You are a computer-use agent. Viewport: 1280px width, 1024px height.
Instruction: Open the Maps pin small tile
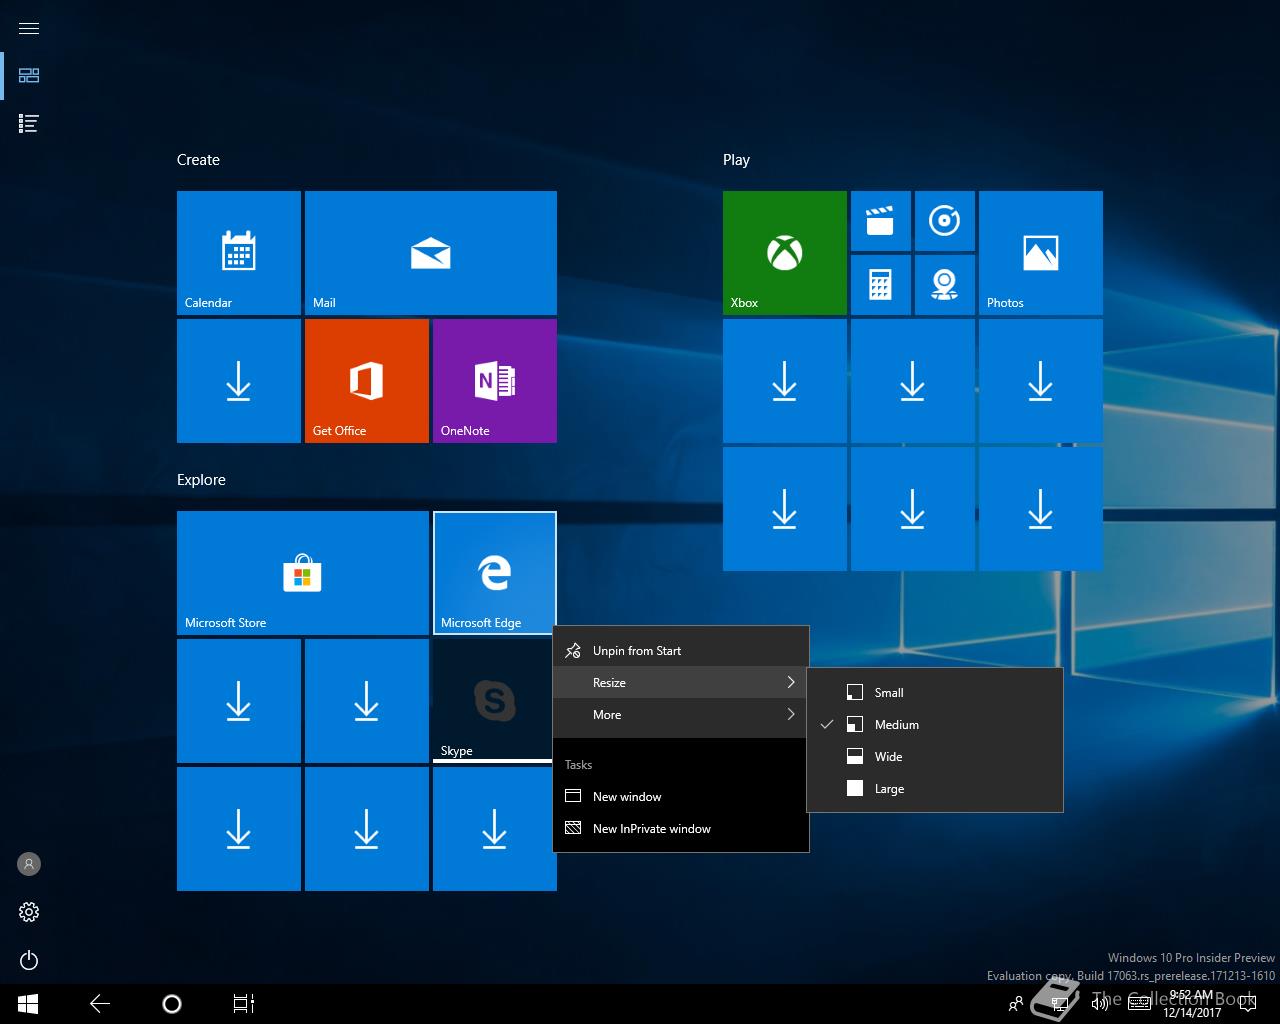(945, 285)
